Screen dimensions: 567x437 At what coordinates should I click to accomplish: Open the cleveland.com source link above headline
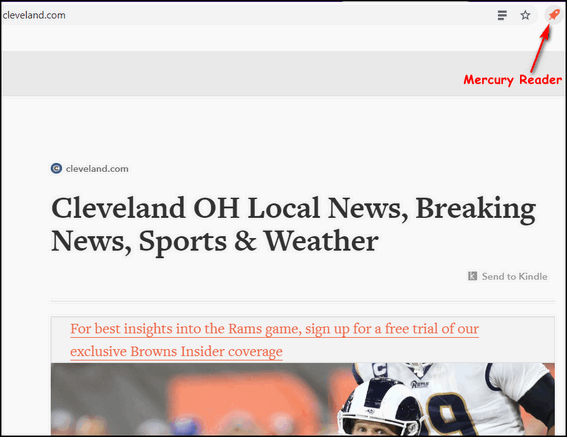coord(97,169)
